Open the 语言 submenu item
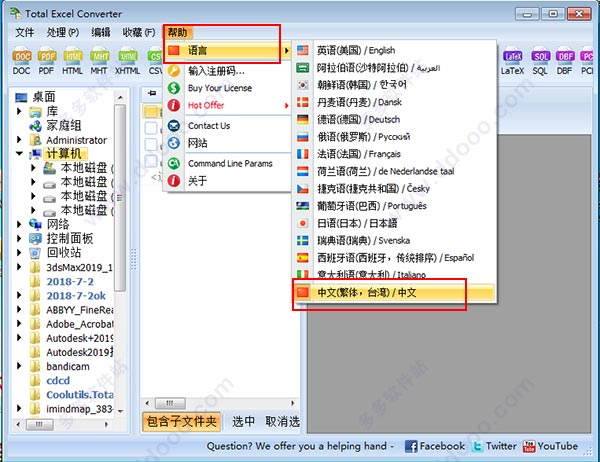600x462 pixels. pyautogui.click(x=227, y=50)
